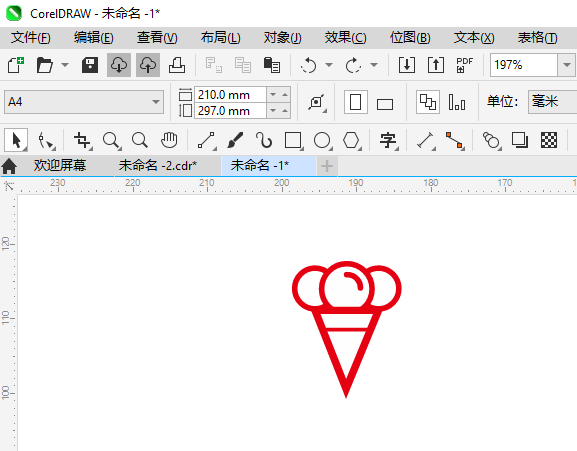Select the Blend effects tool

tap(491, 140)
